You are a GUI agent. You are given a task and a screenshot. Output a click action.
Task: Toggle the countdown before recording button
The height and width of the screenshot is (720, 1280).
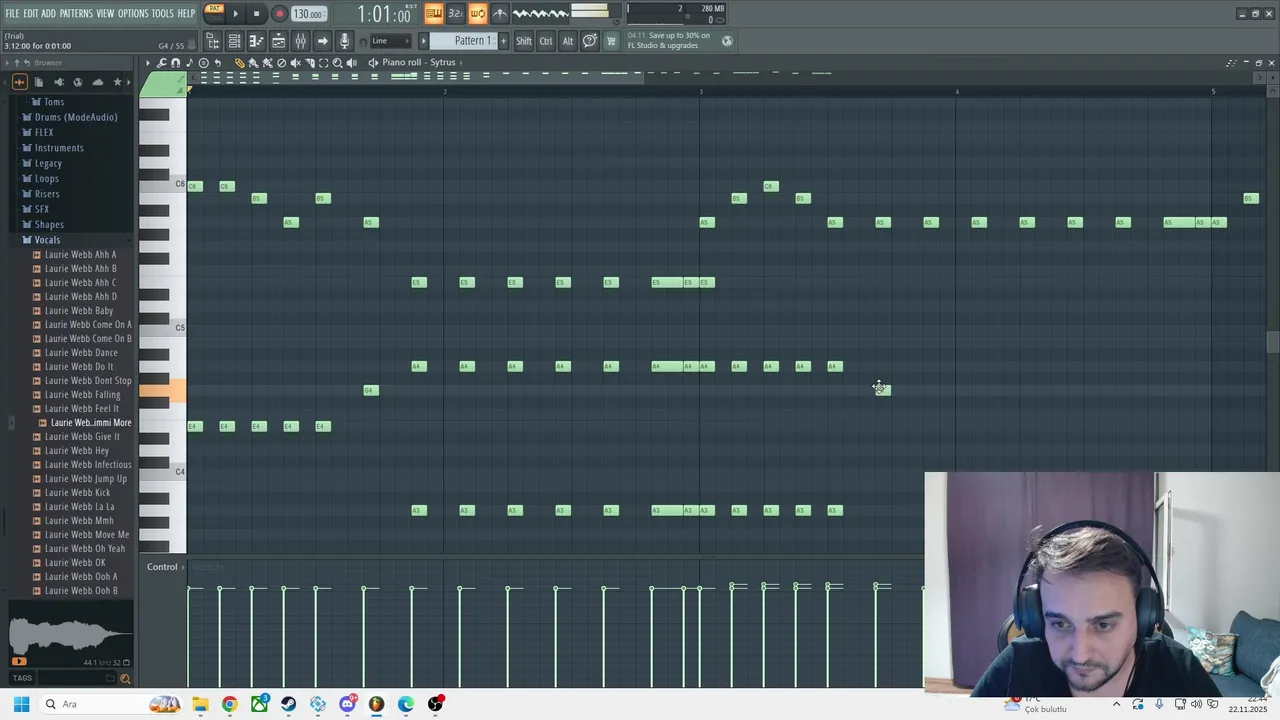coord(455,14)
